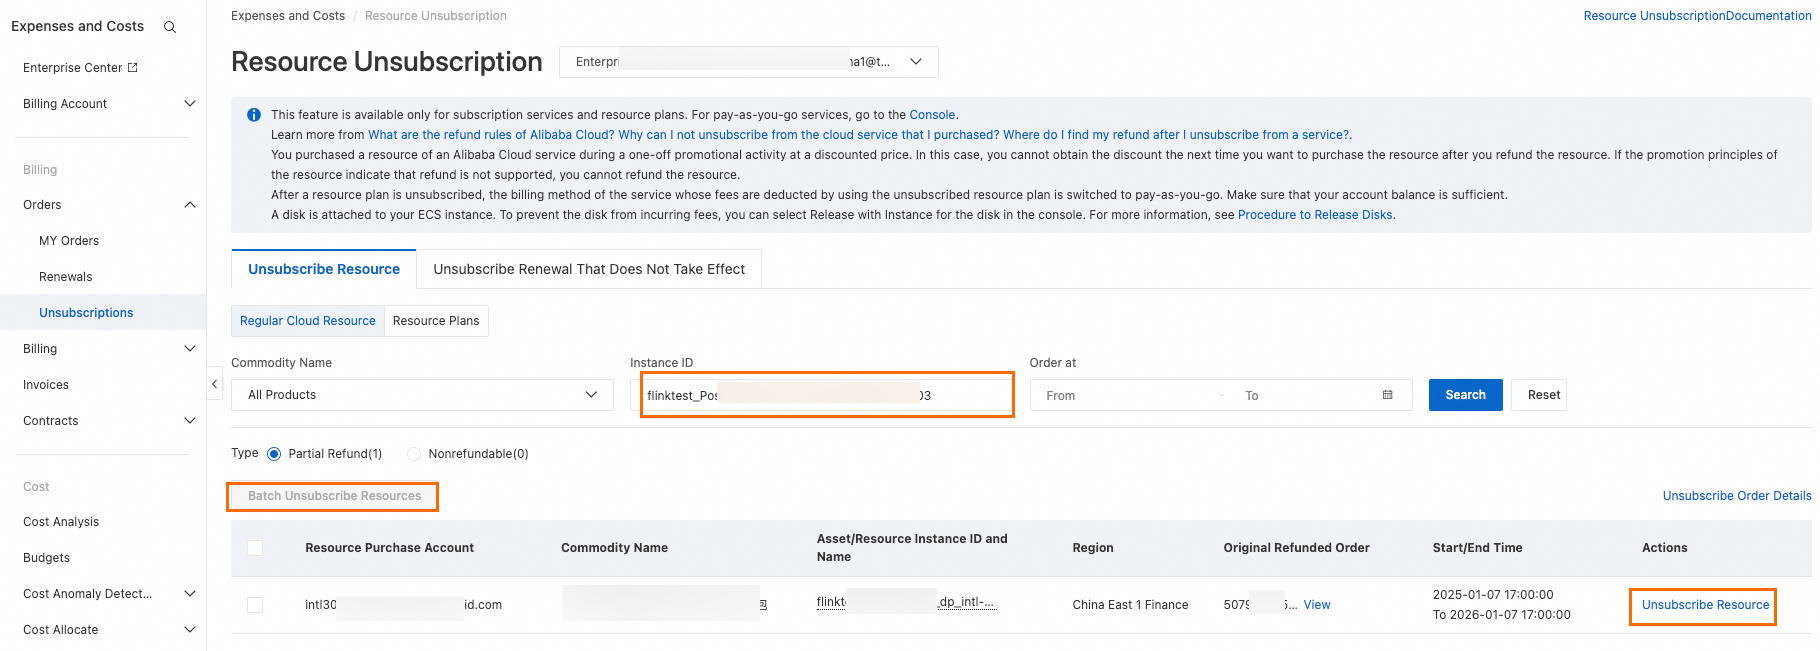
Task: Open the All Products commodity dropdown
Action: [422, 395]
